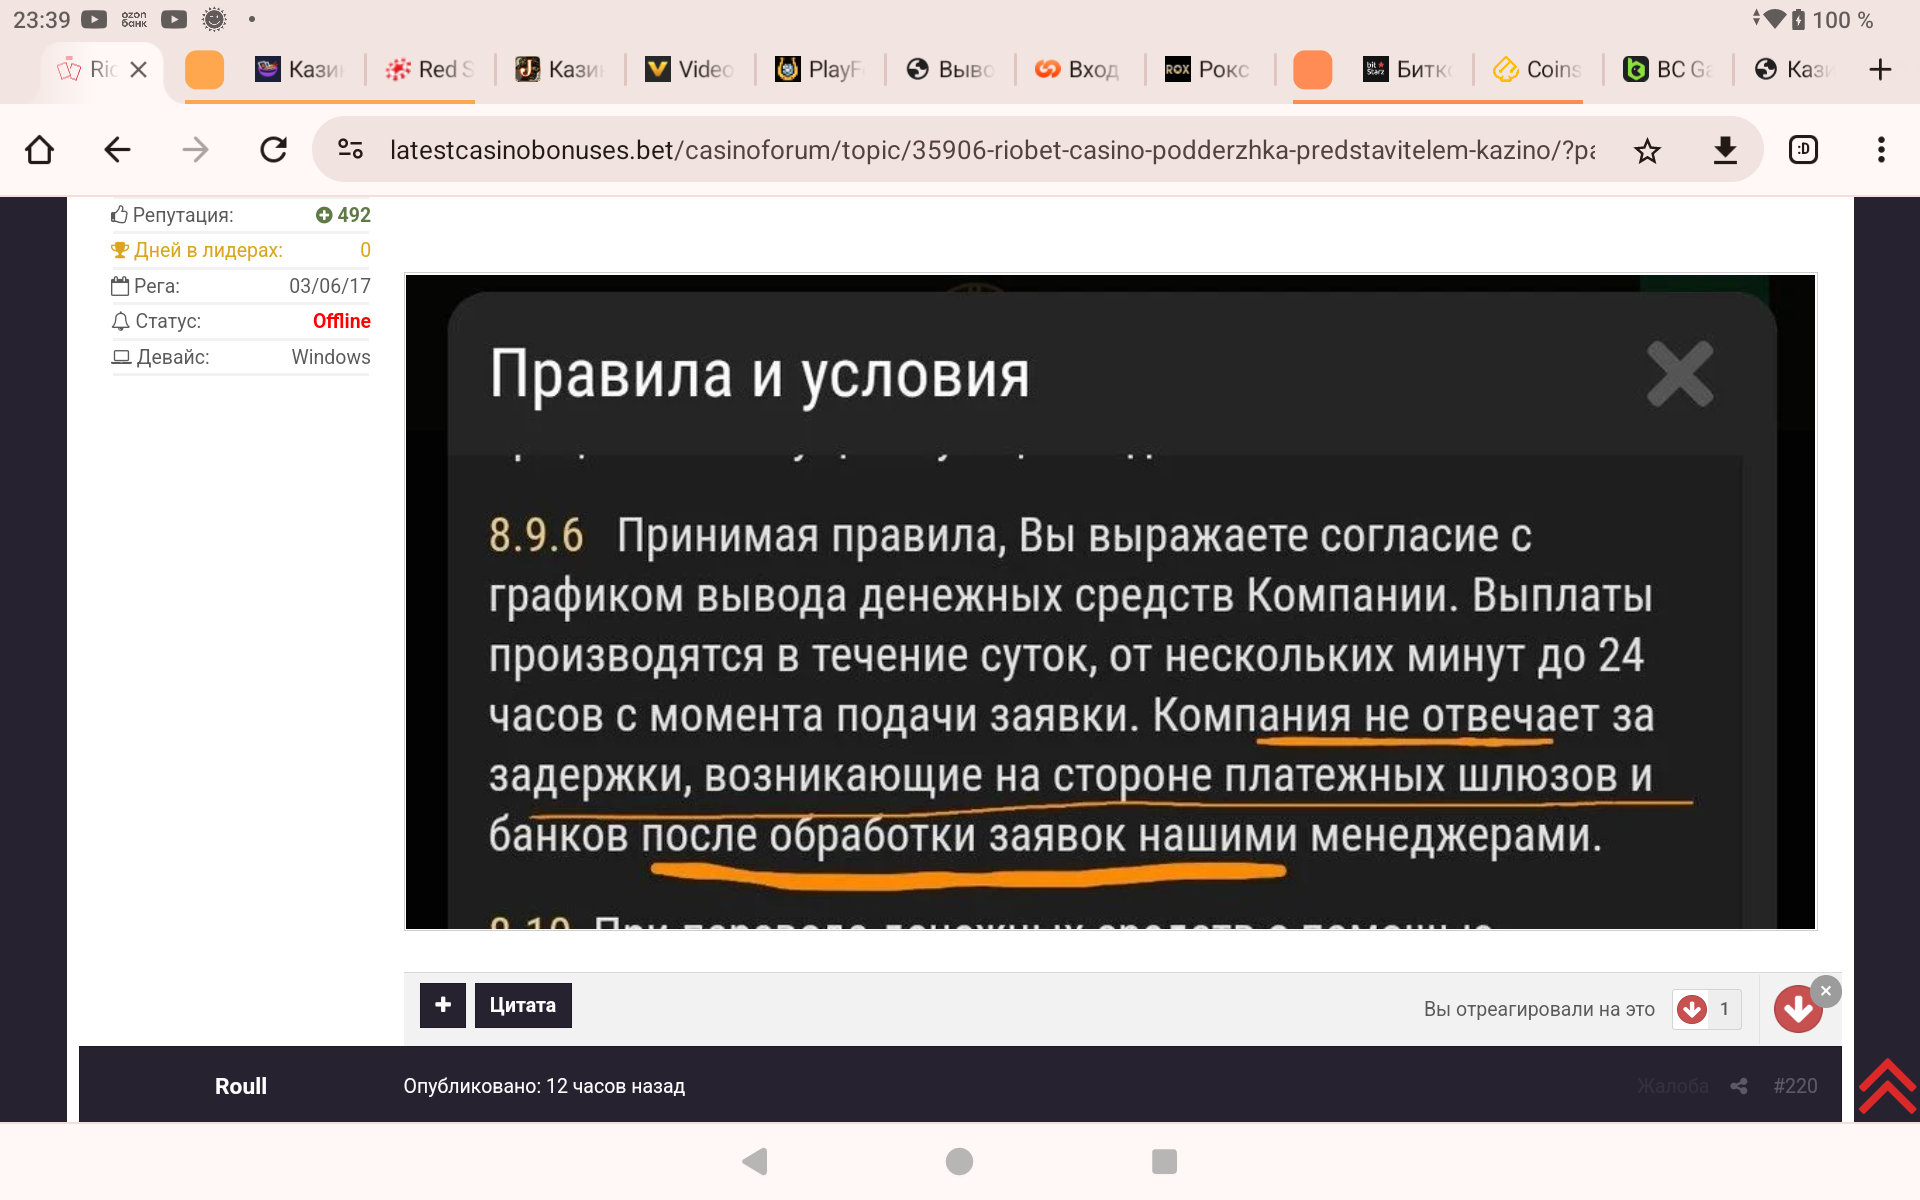Tap the browser Home icon
The image size is (1920, 1200).
(x=40, y=150)
